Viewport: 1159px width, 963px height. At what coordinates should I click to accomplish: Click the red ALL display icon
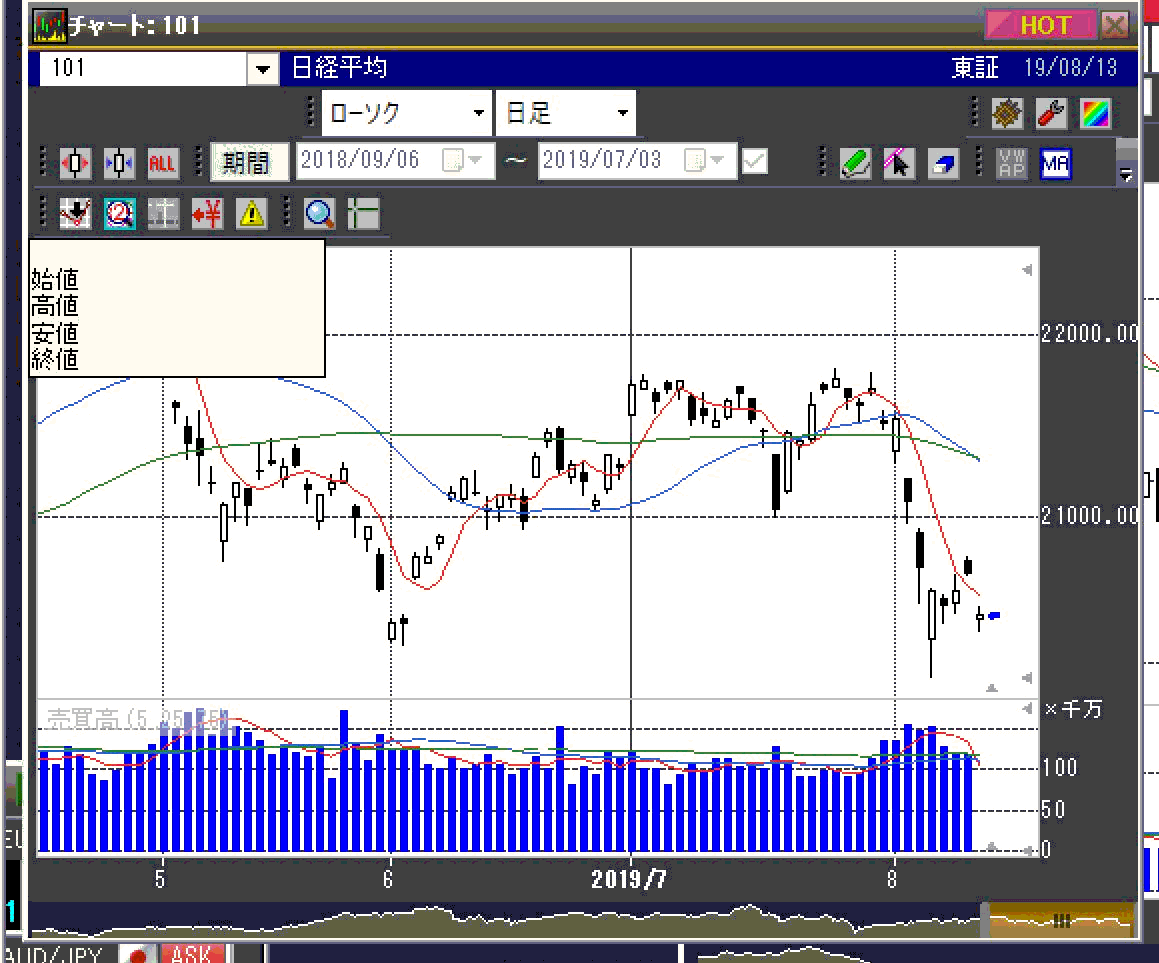point(163,163)
